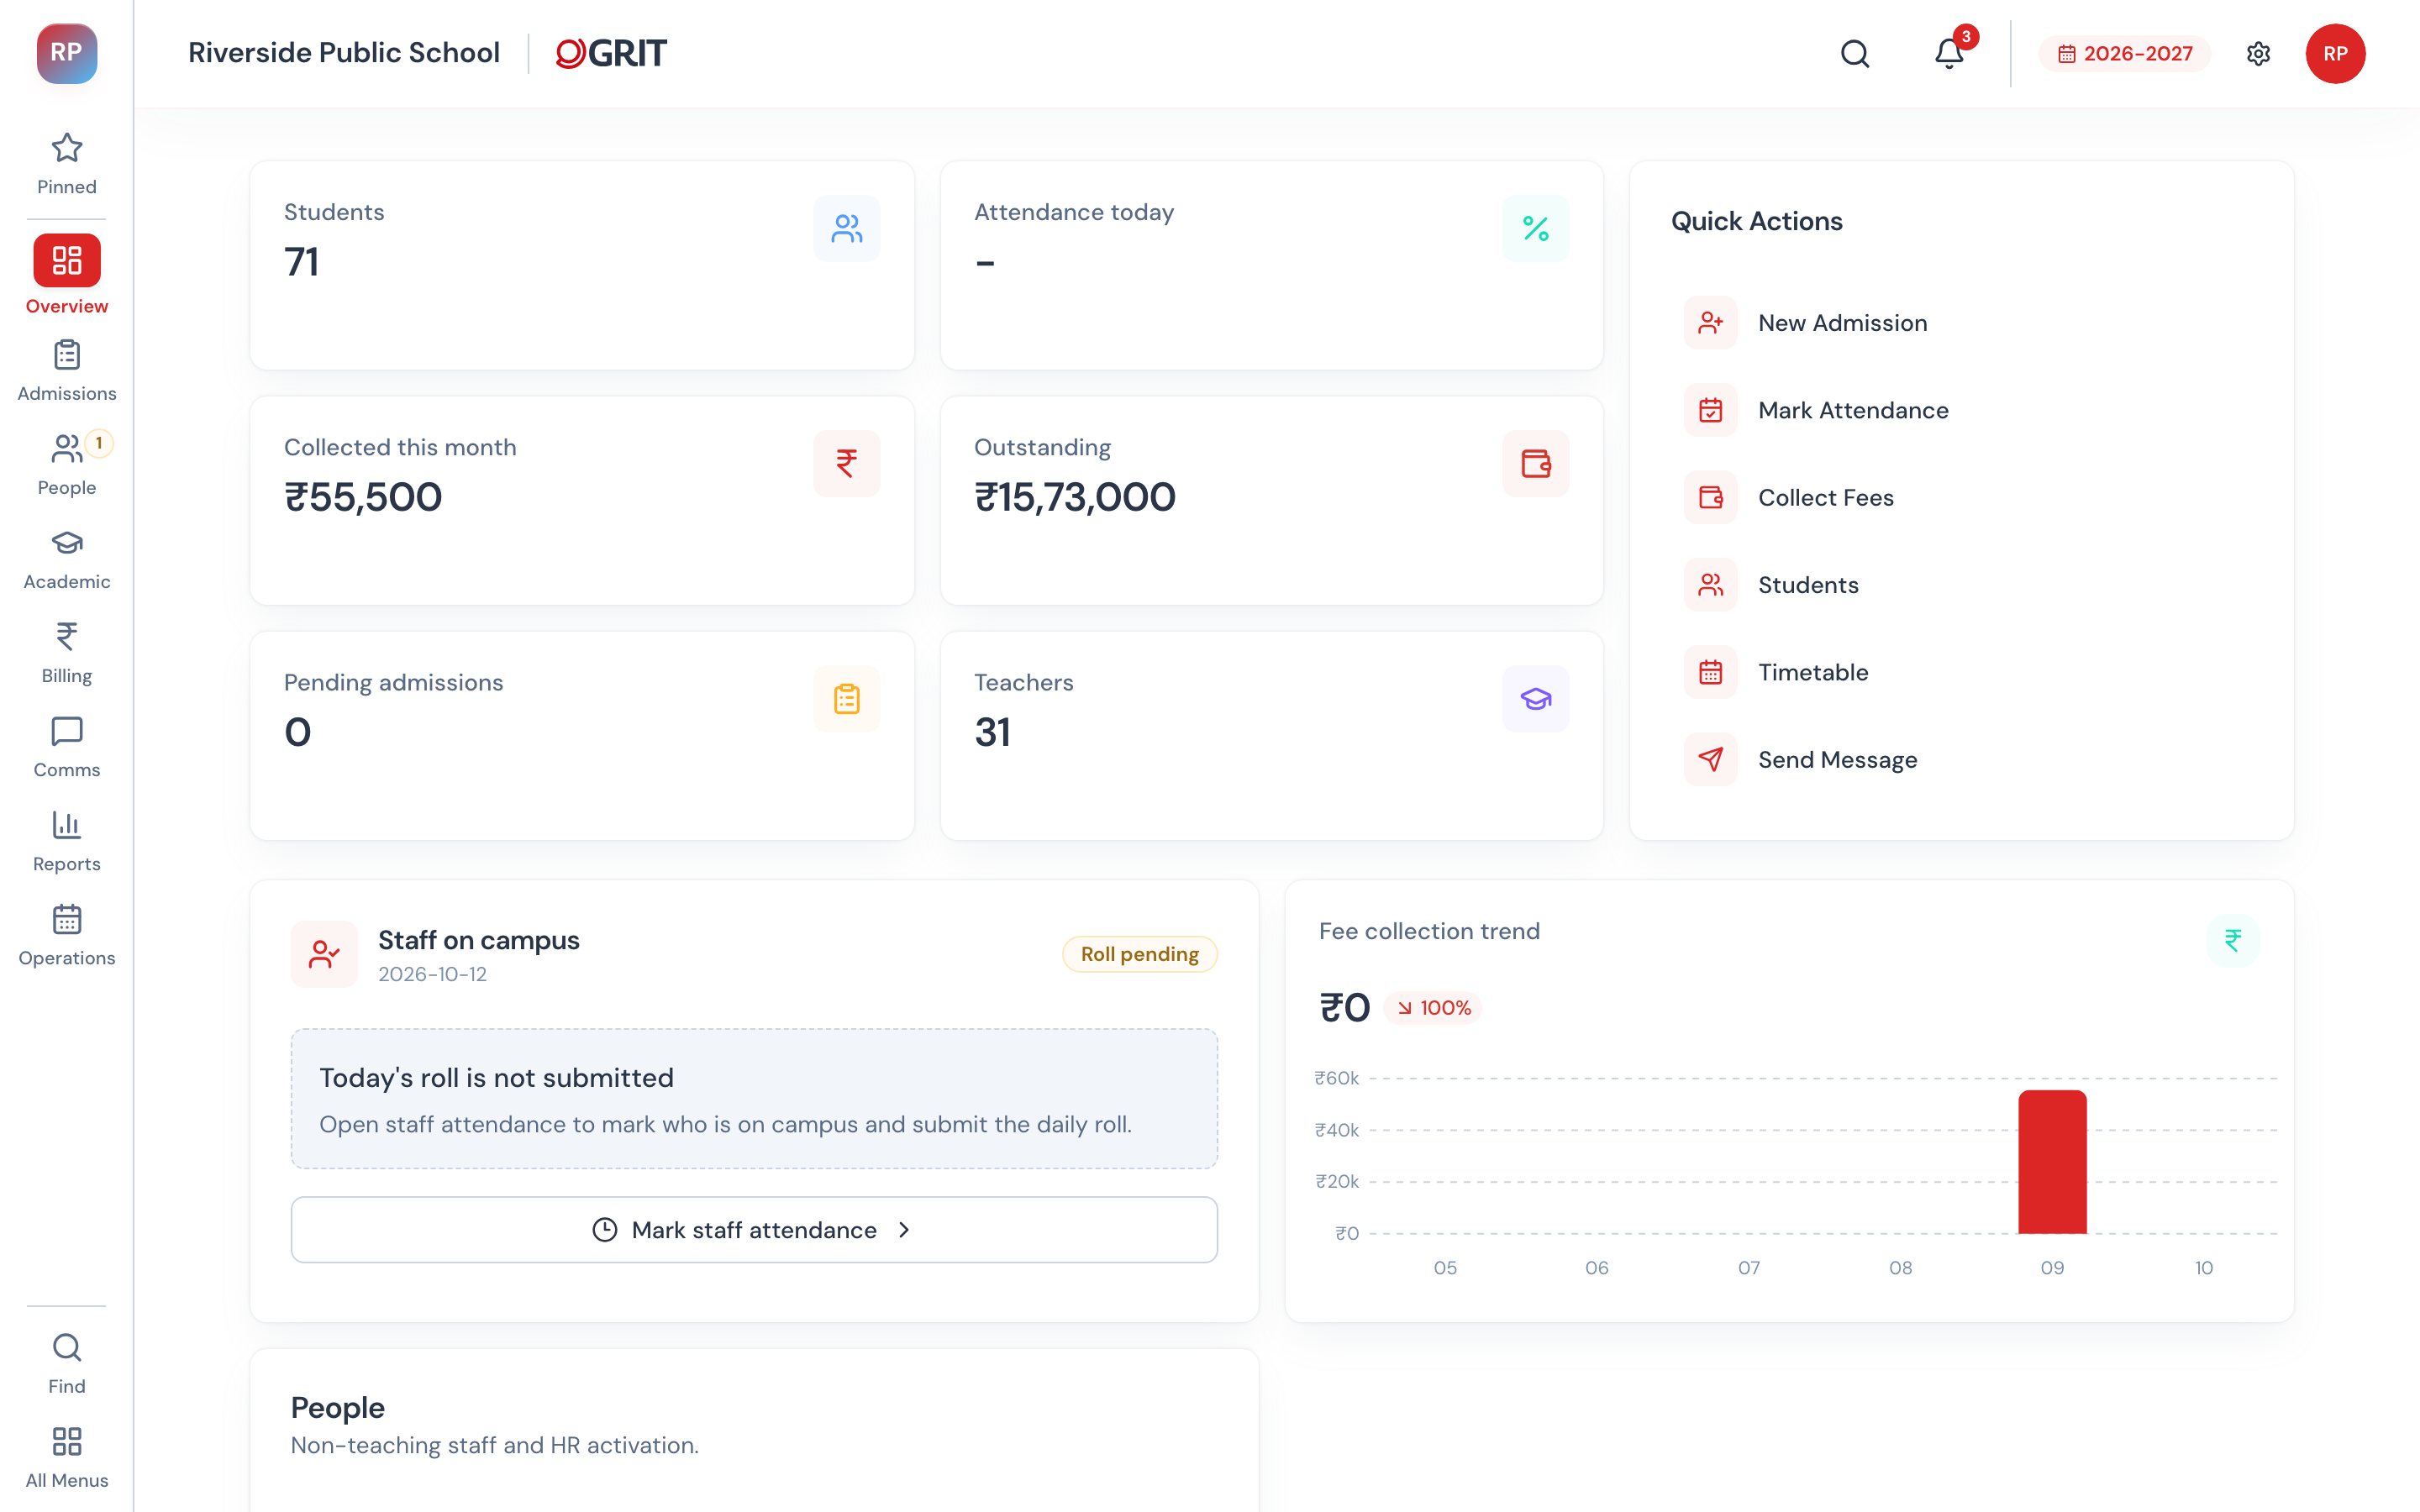Open the Attendance today card
Viewport: 2420px width, 1512px height.
tap(1272, 265)
